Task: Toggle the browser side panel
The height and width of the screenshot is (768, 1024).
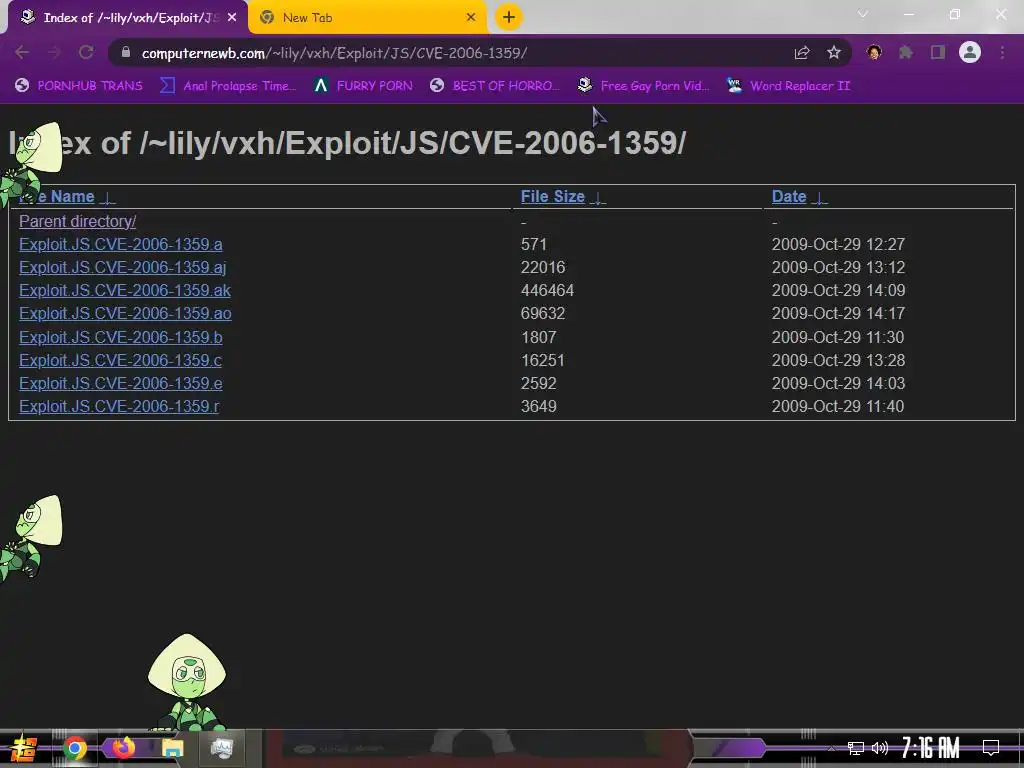Action: pos(938,53)
